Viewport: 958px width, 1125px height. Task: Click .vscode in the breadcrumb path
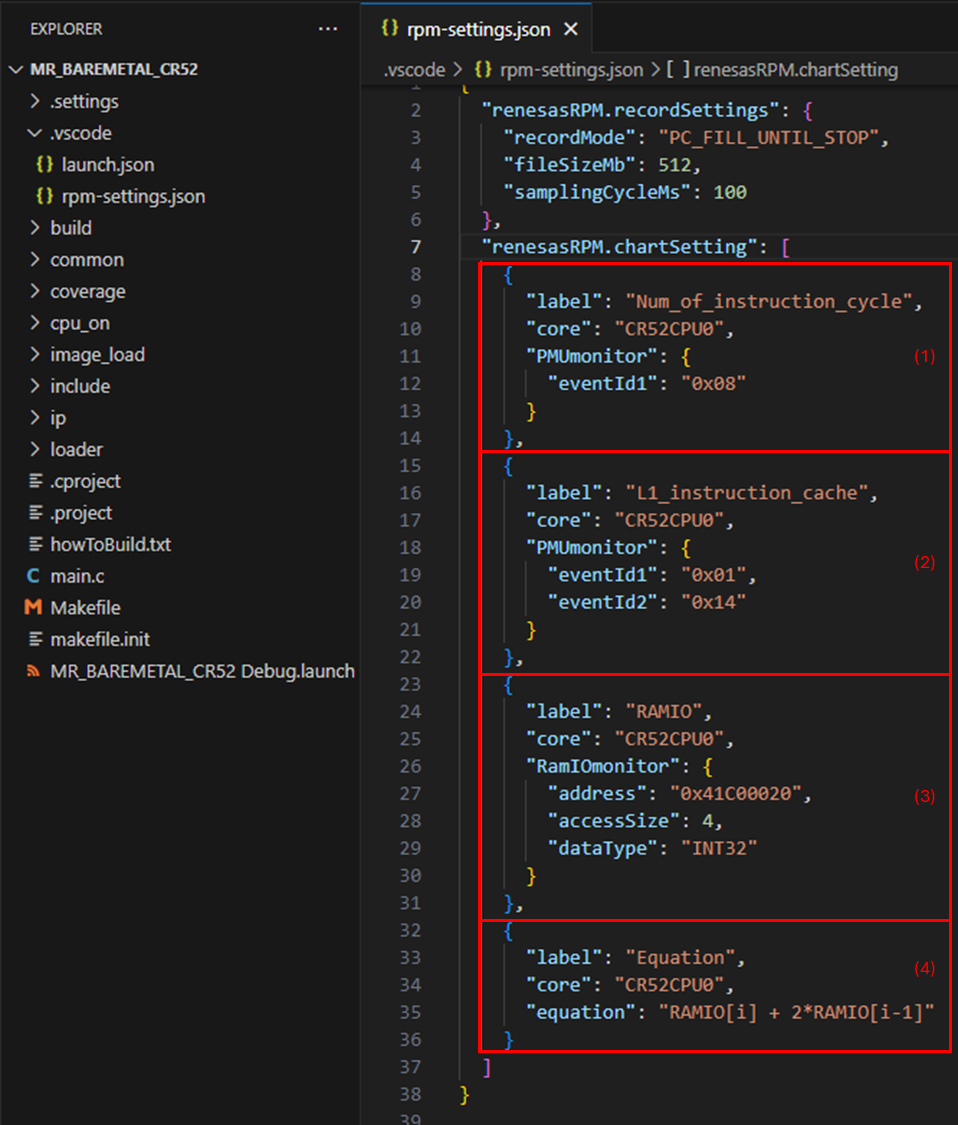pyautogui.click(x=415, y=70)
